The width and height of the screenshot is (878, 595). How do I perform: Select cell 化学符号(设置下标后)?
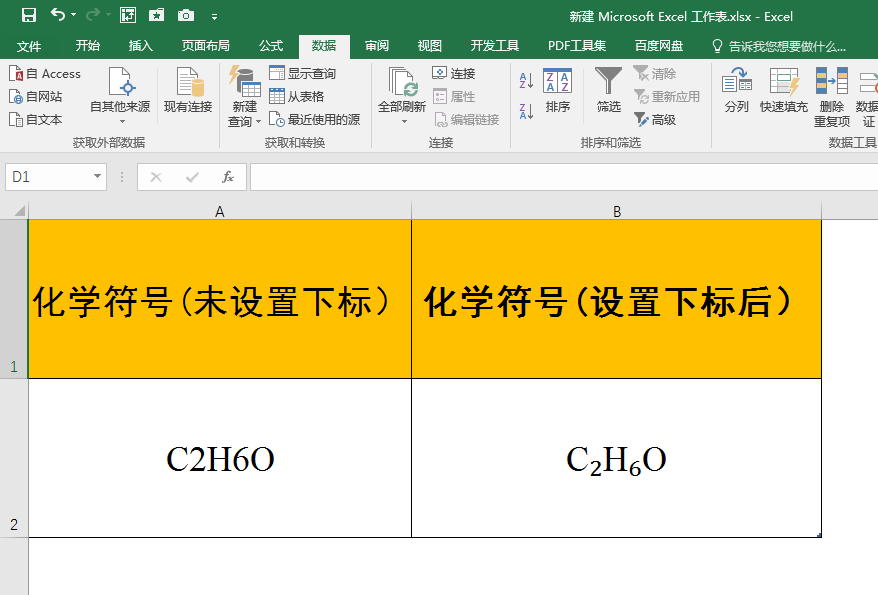(617, 299)
